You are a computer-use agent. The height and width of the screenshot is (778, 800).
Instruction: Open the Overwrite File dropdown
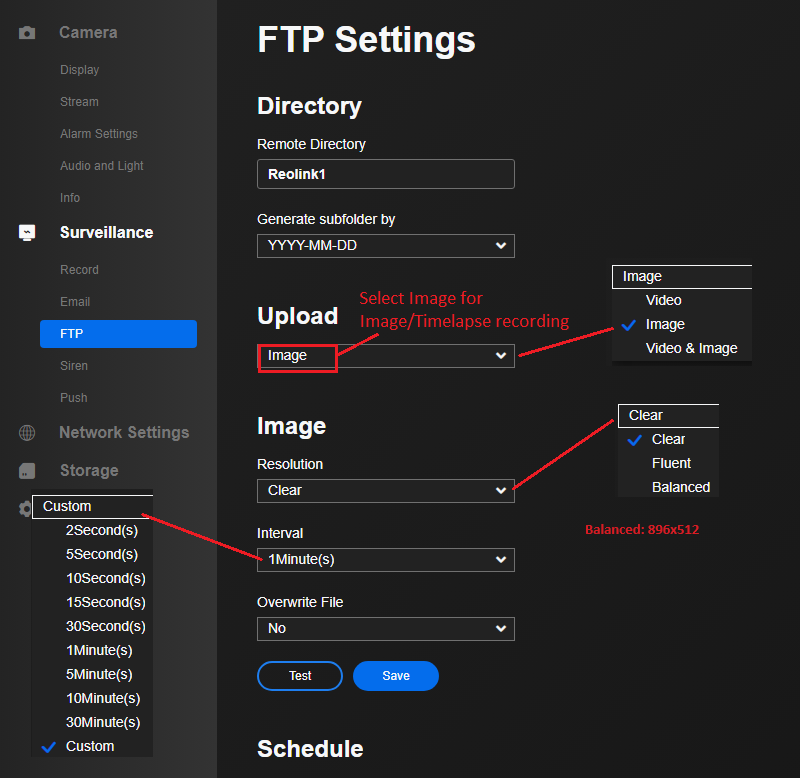(385, 629)
